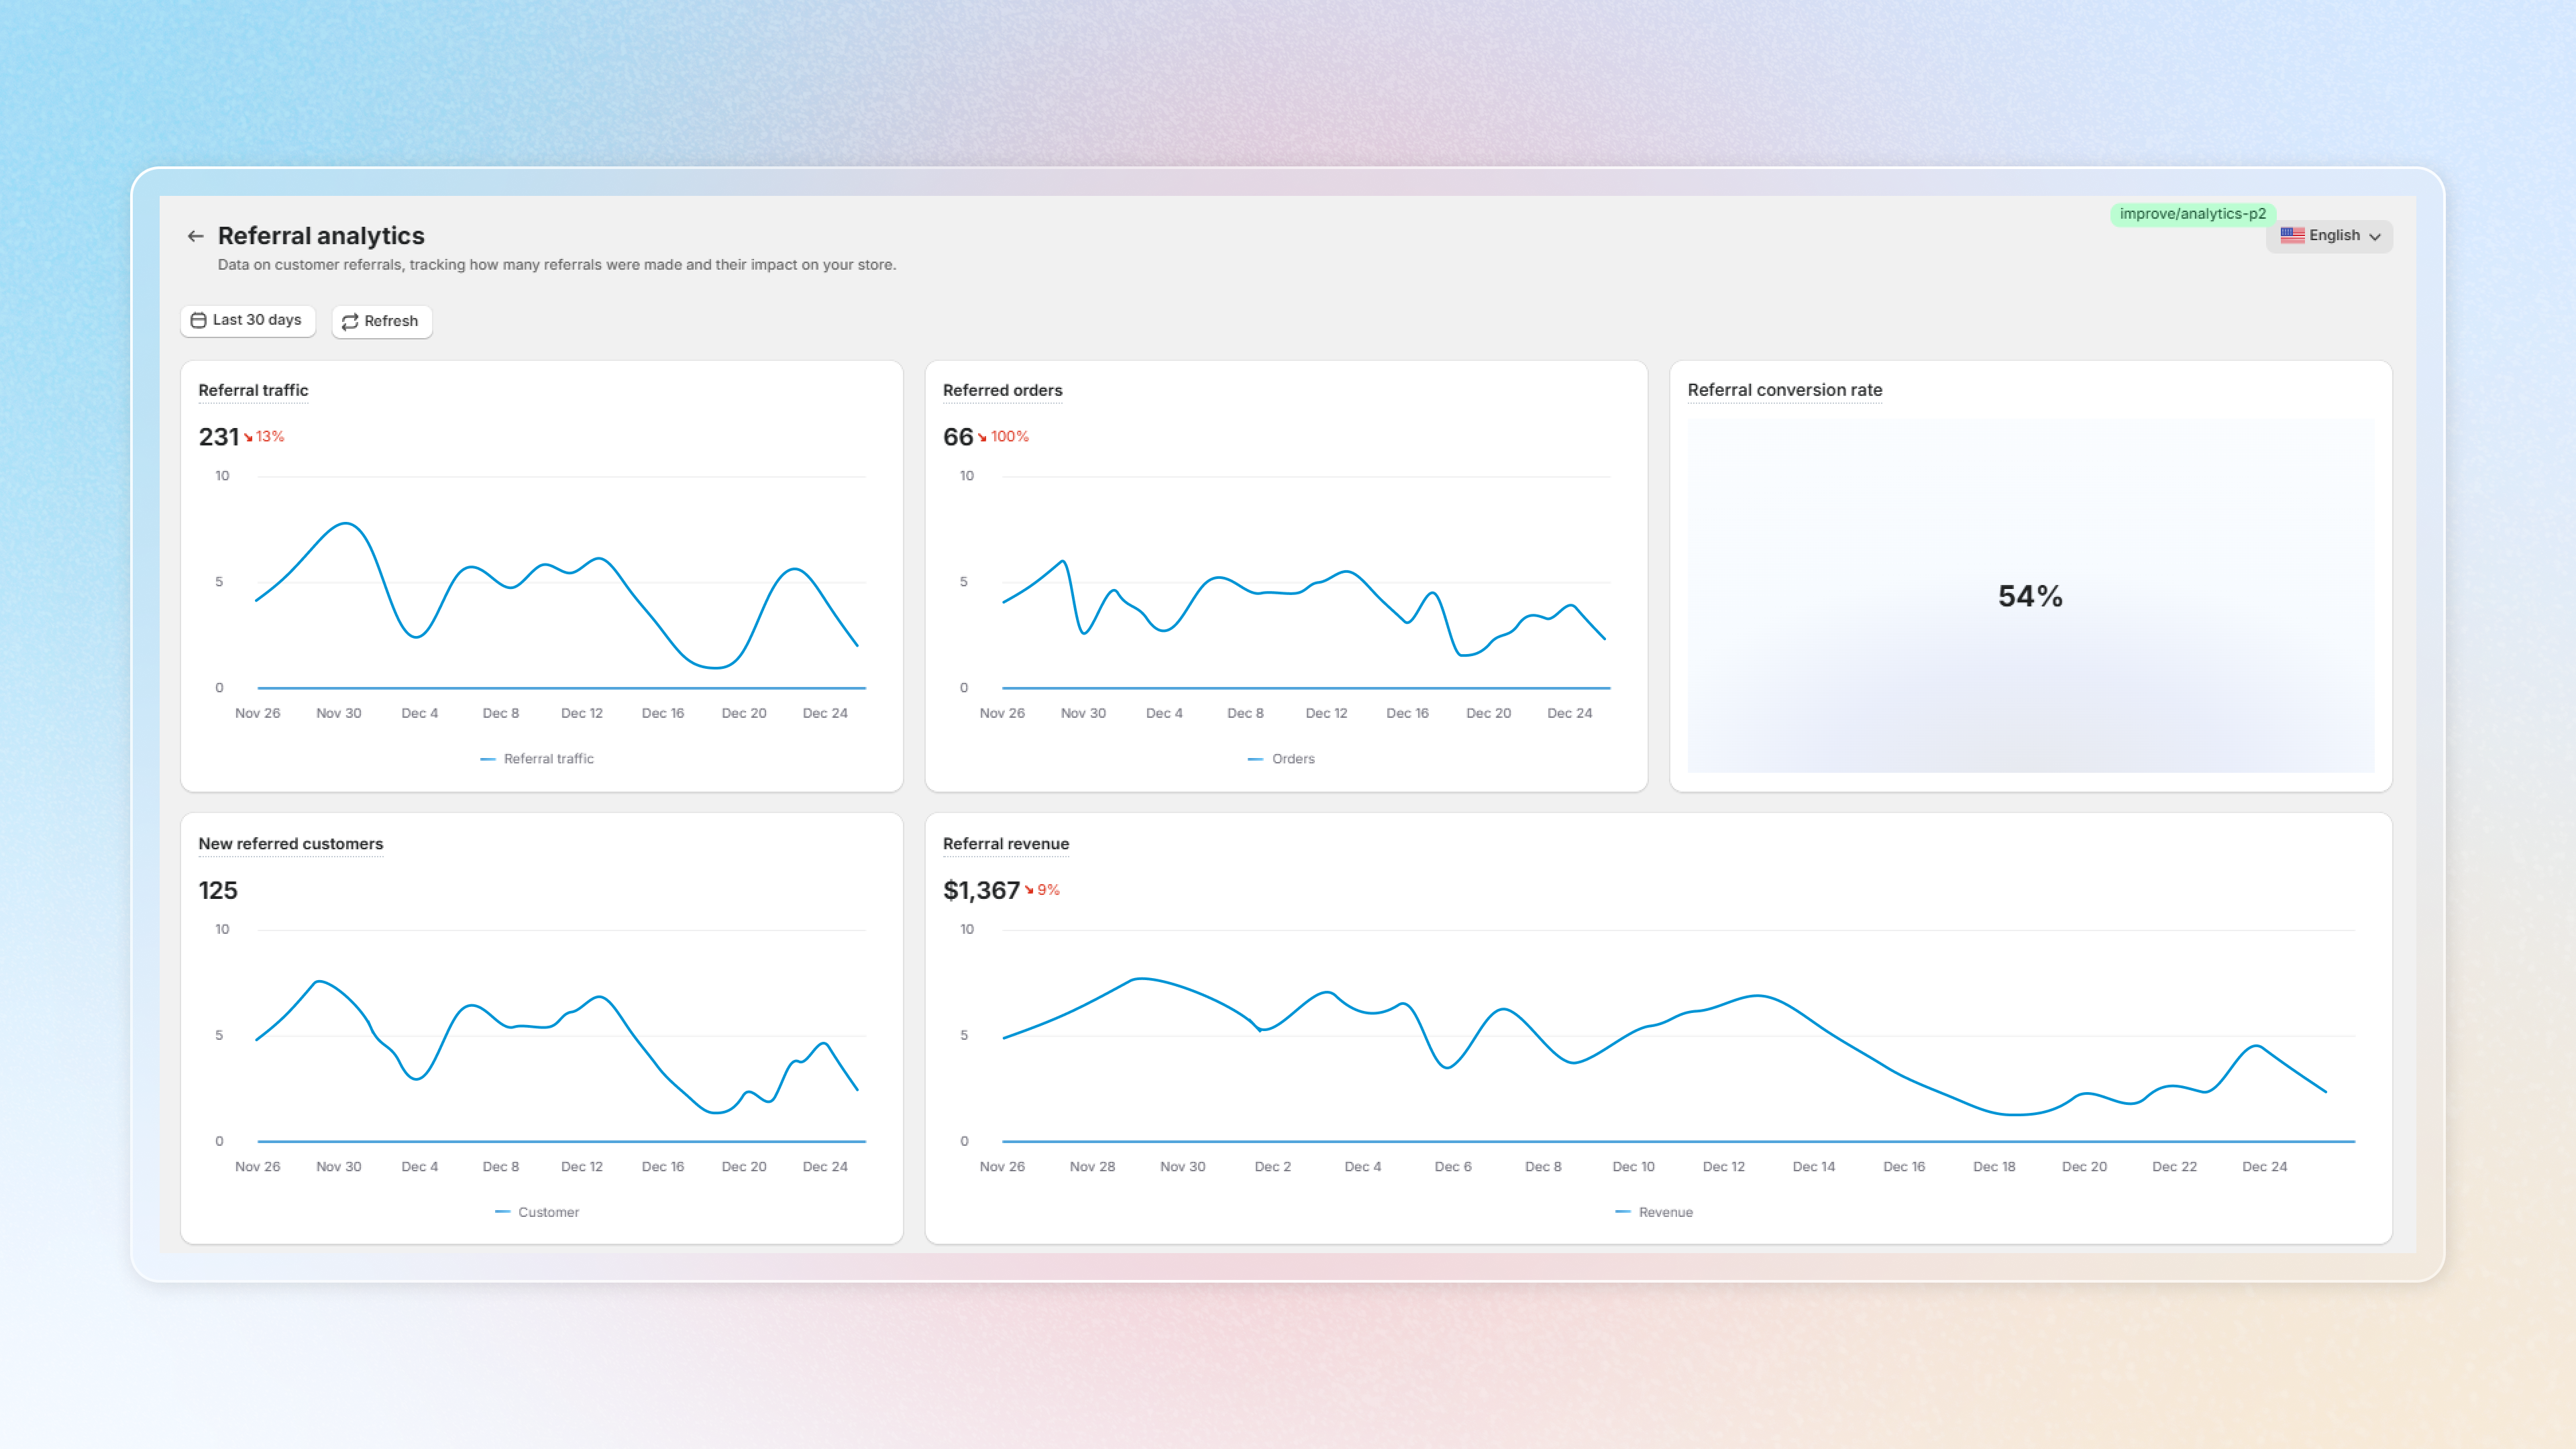Click the calendar icon in Last 30 days
This screenshot has width=2576, height=1449.
pyautogui.click(x=198, y=320)
